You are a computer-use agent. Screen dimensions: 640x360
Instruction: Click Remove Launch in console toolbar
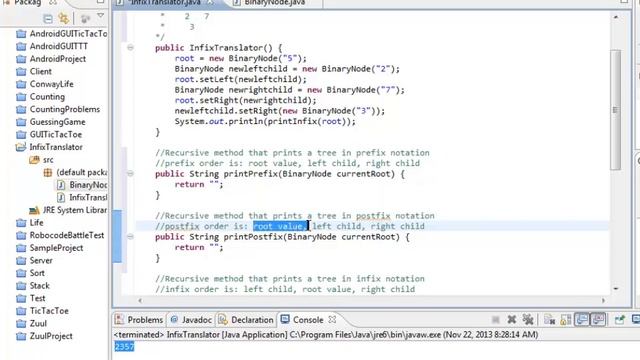[511, 320]
